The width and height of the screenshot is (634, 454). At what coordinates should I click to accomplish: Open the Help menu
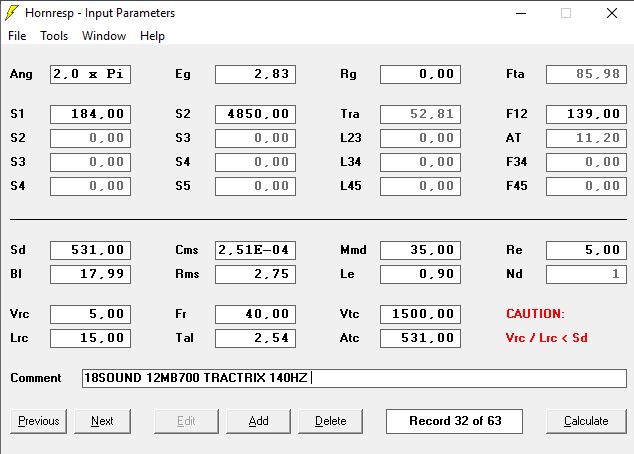(152, 36)
